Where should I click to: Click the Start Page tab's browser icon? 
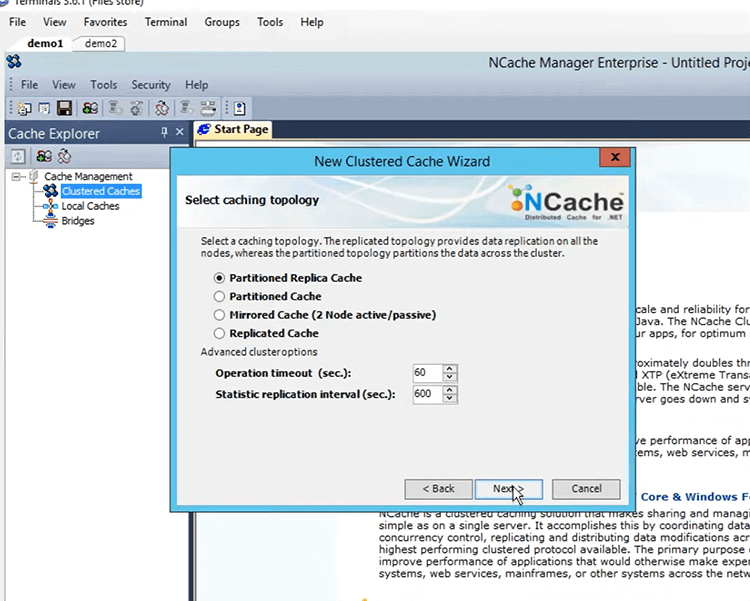coord(204,129)
